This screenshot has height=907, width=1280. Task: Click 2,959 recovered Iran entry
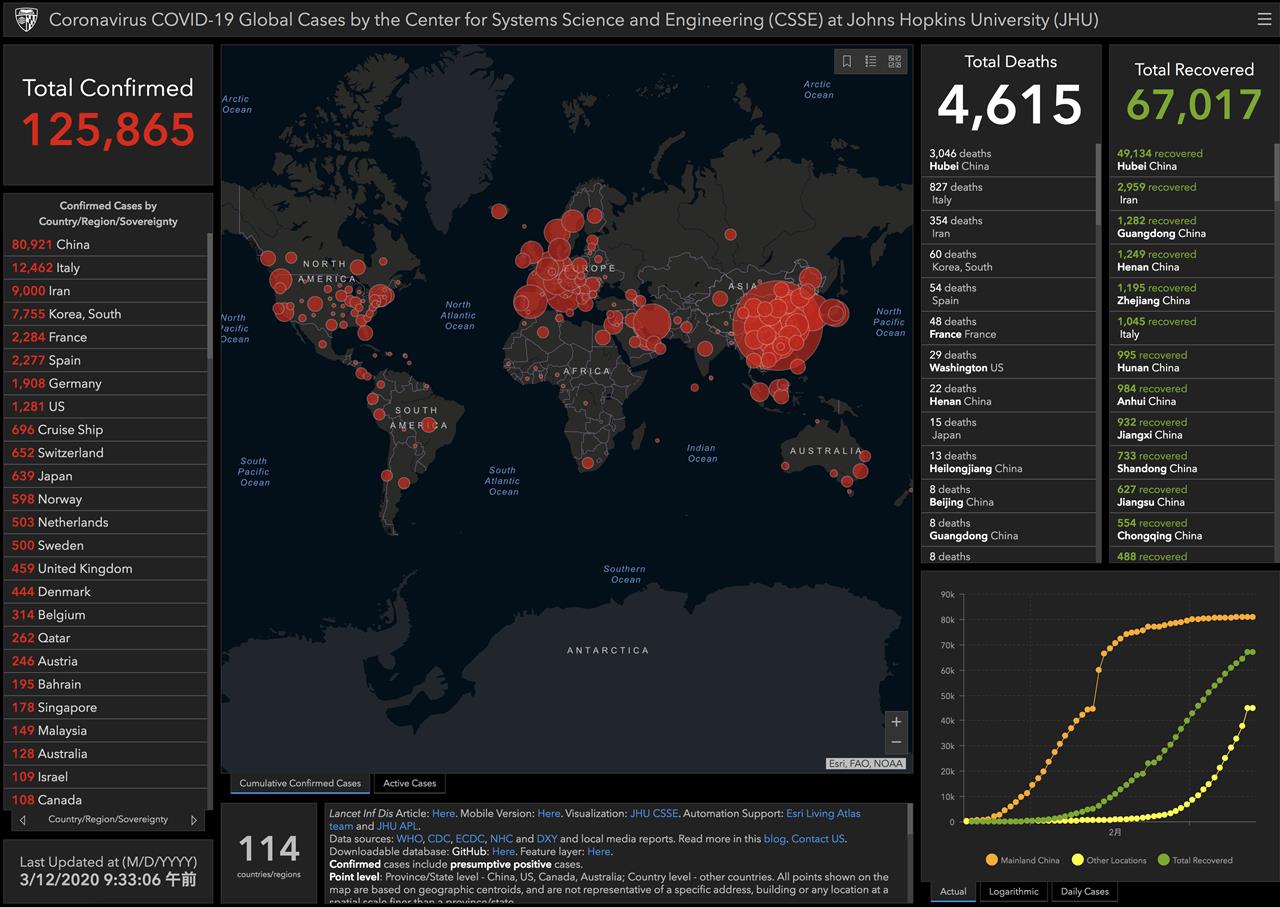point(1192,194)
